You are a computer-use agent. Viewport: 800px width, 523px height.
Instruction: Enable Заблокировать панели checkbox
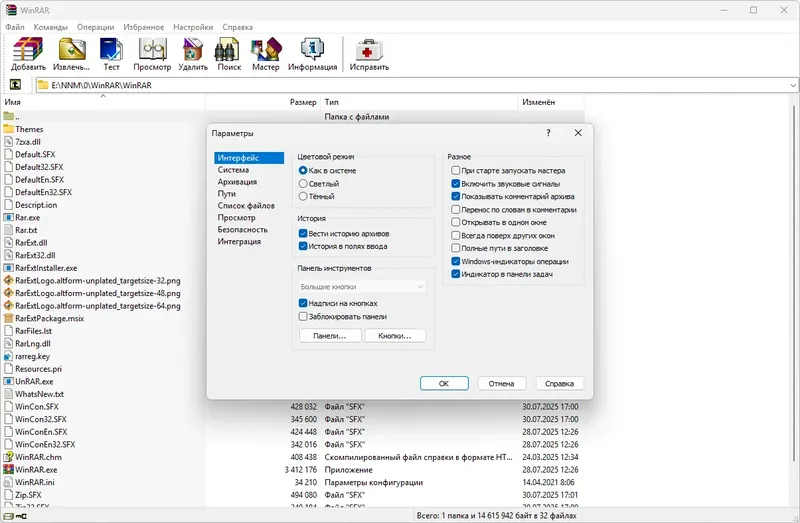[303, 316]
